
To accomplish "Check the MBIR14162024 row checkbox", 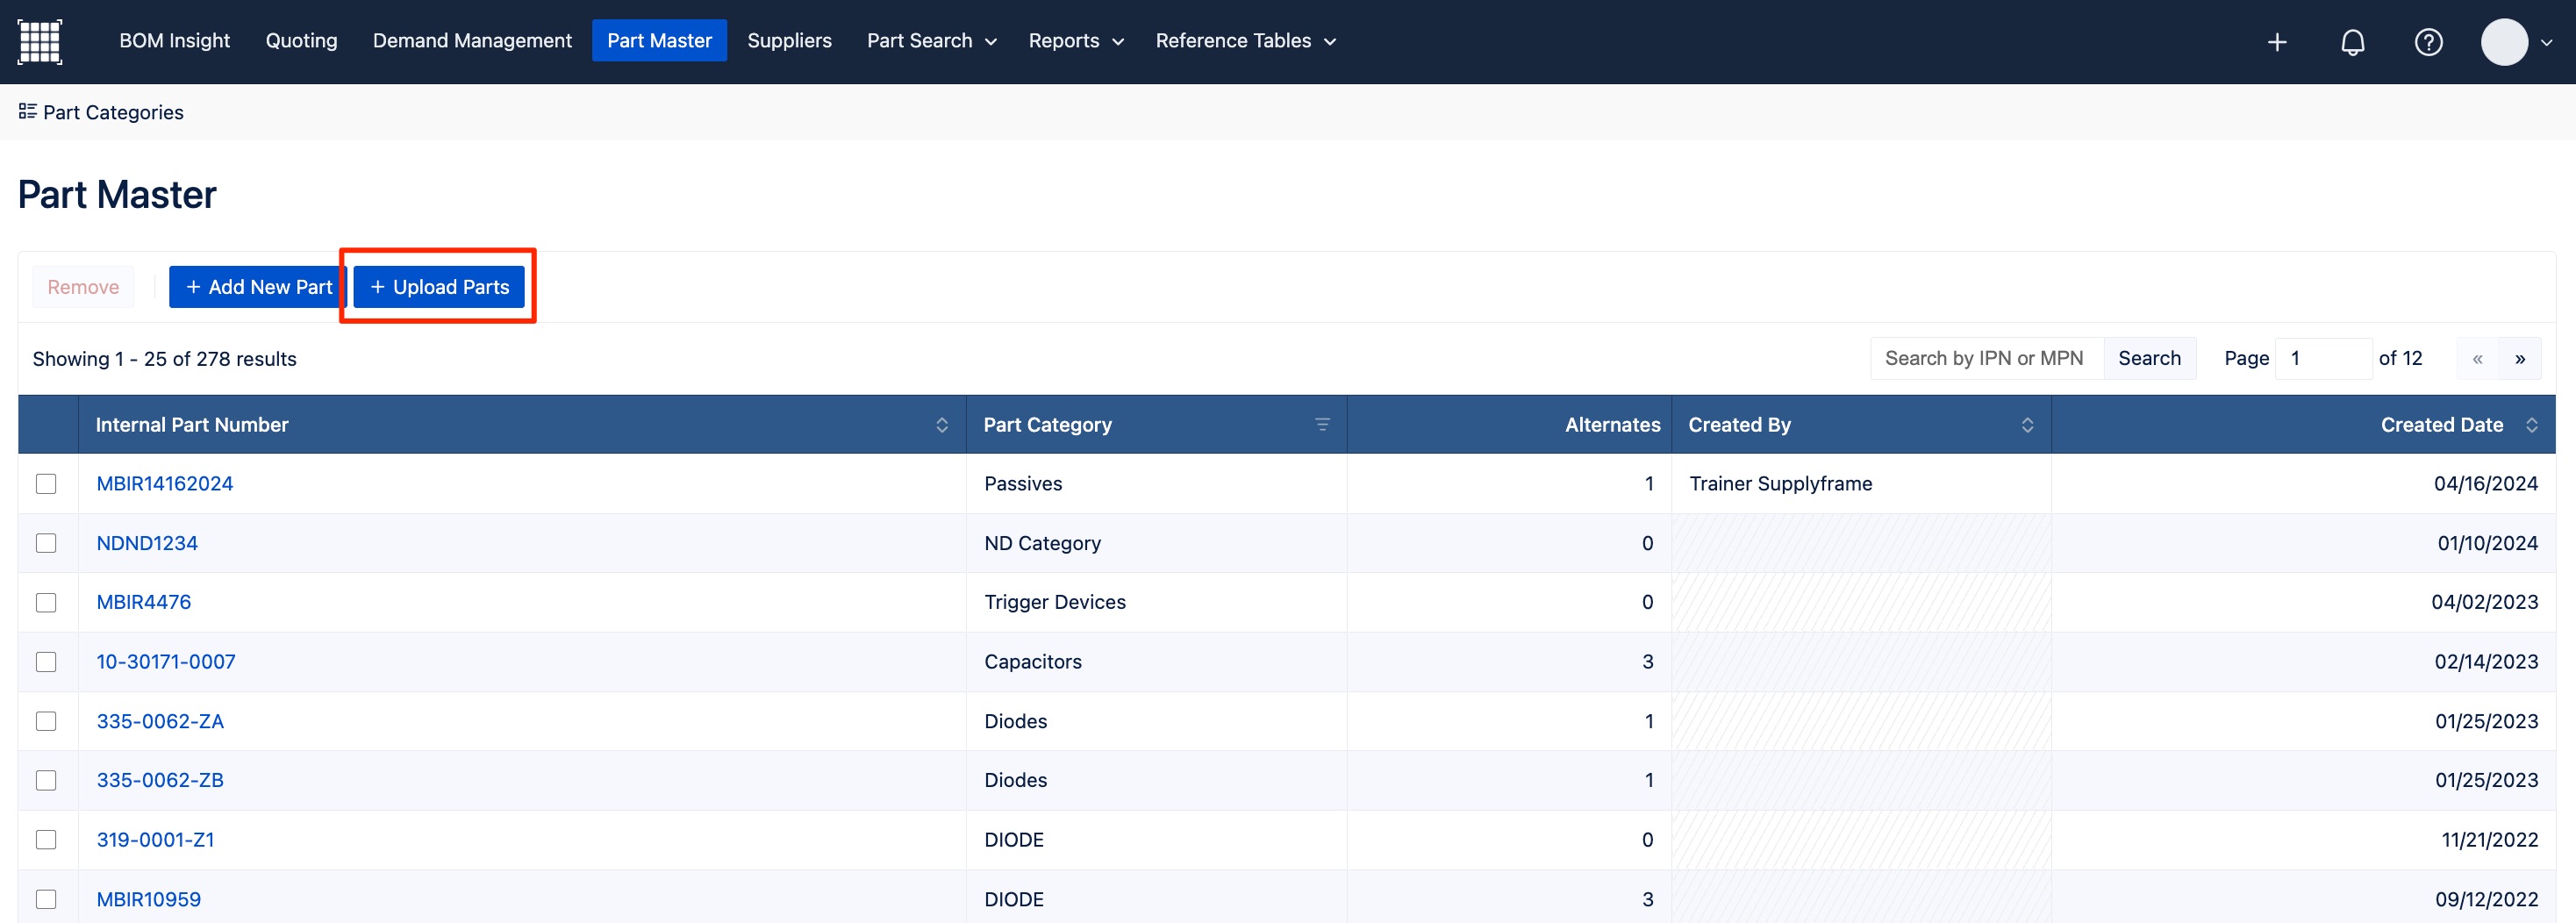I will (46, 484).
